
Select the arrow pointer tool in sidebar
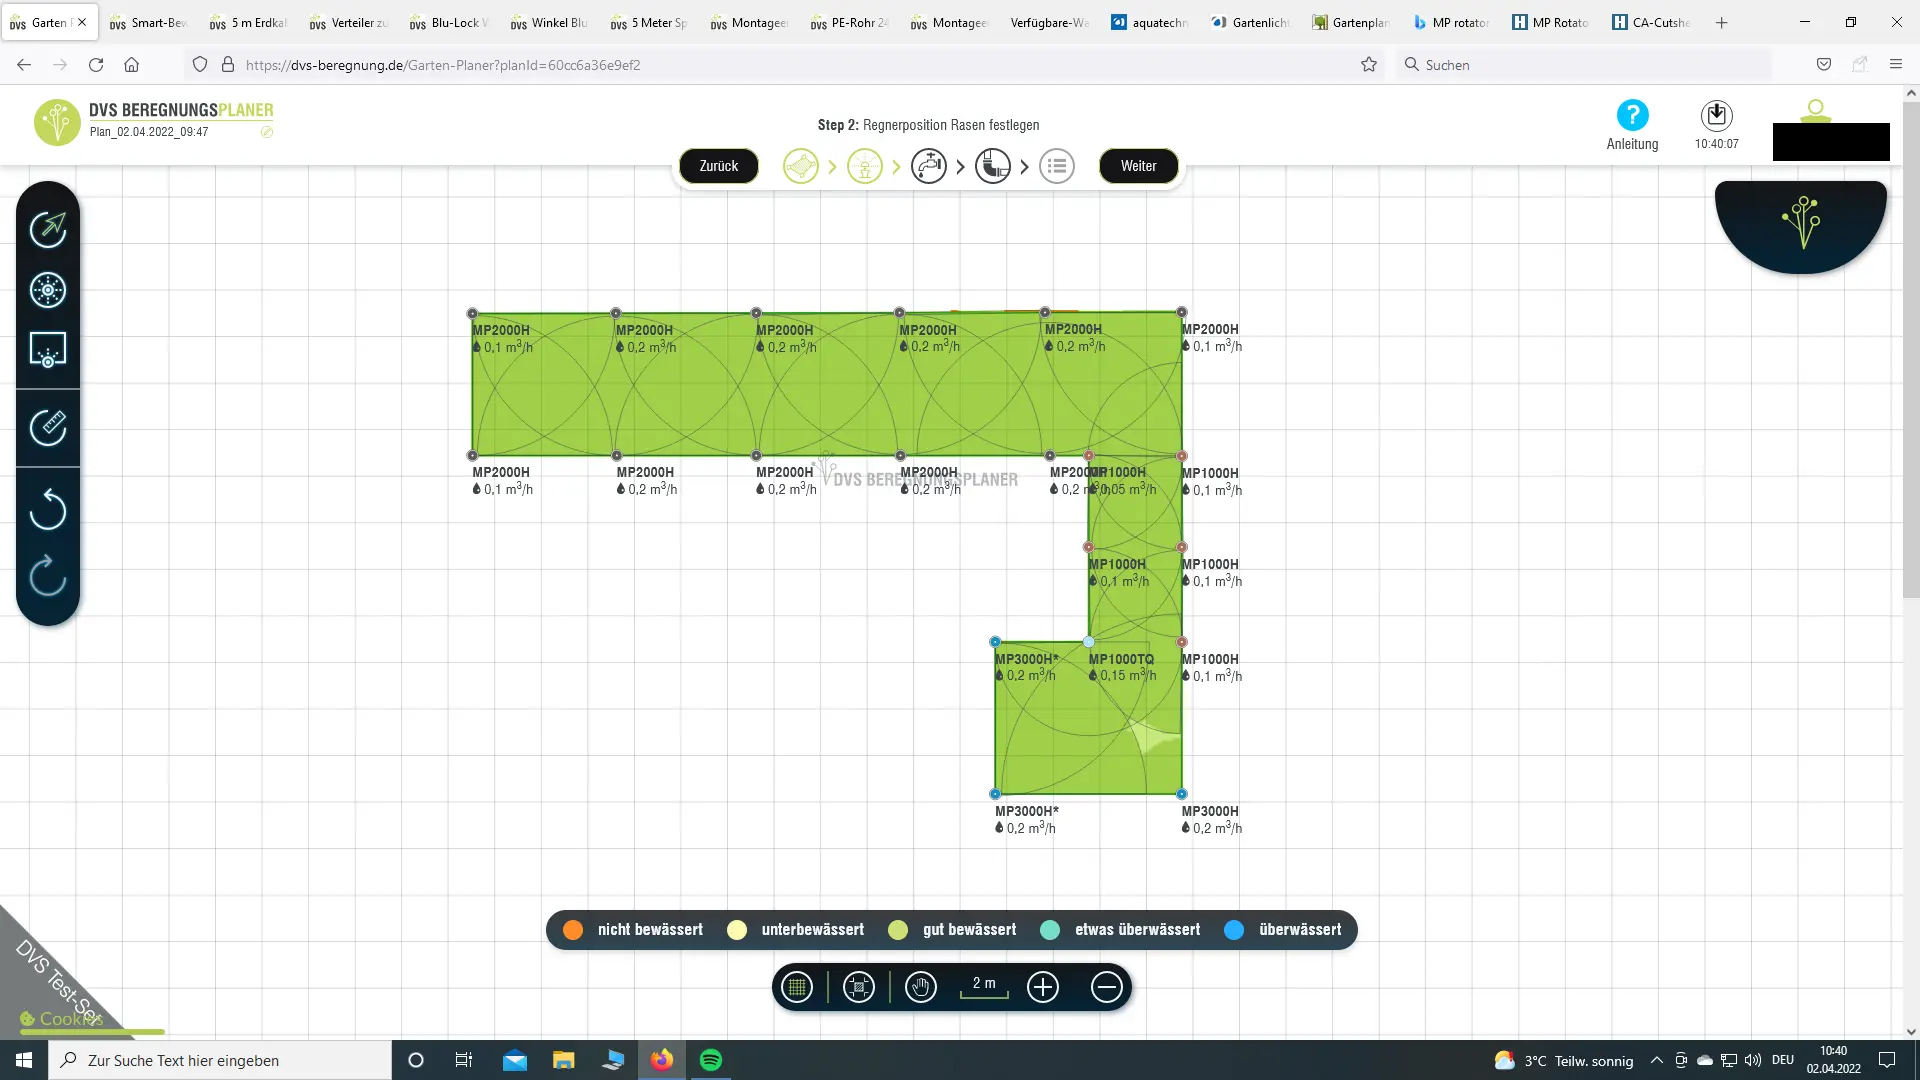pos(48,229)
